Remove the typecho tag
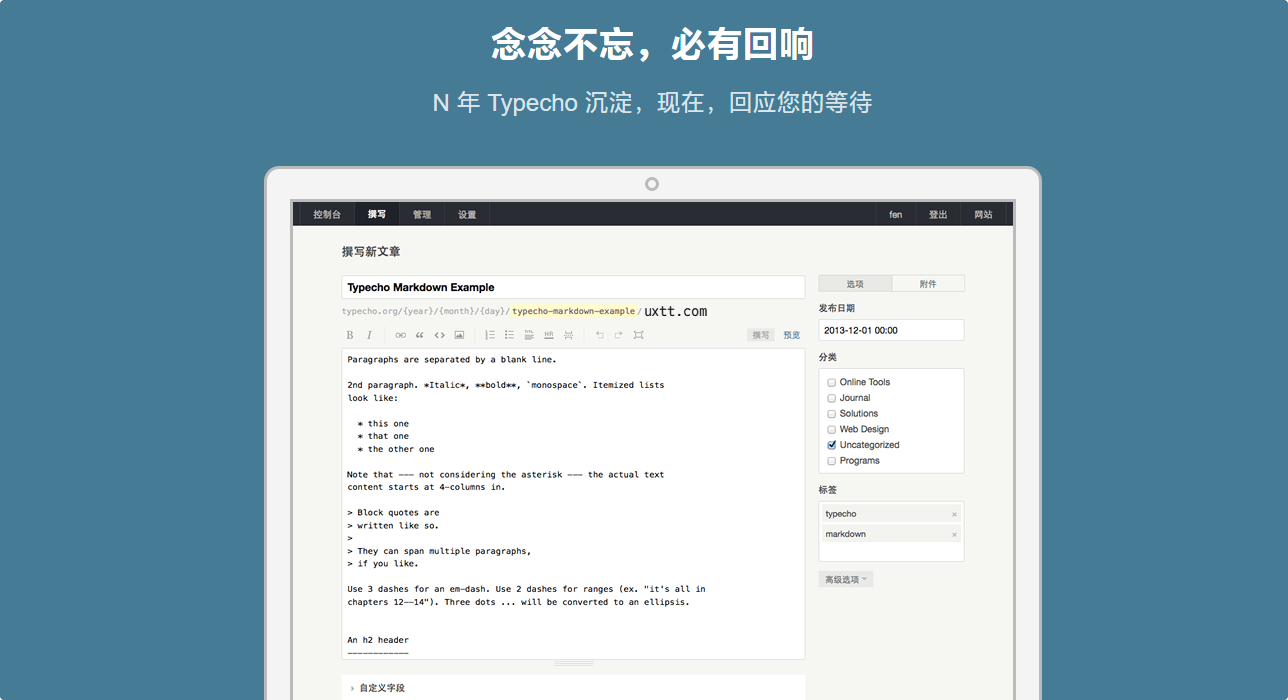 point(954,514)
